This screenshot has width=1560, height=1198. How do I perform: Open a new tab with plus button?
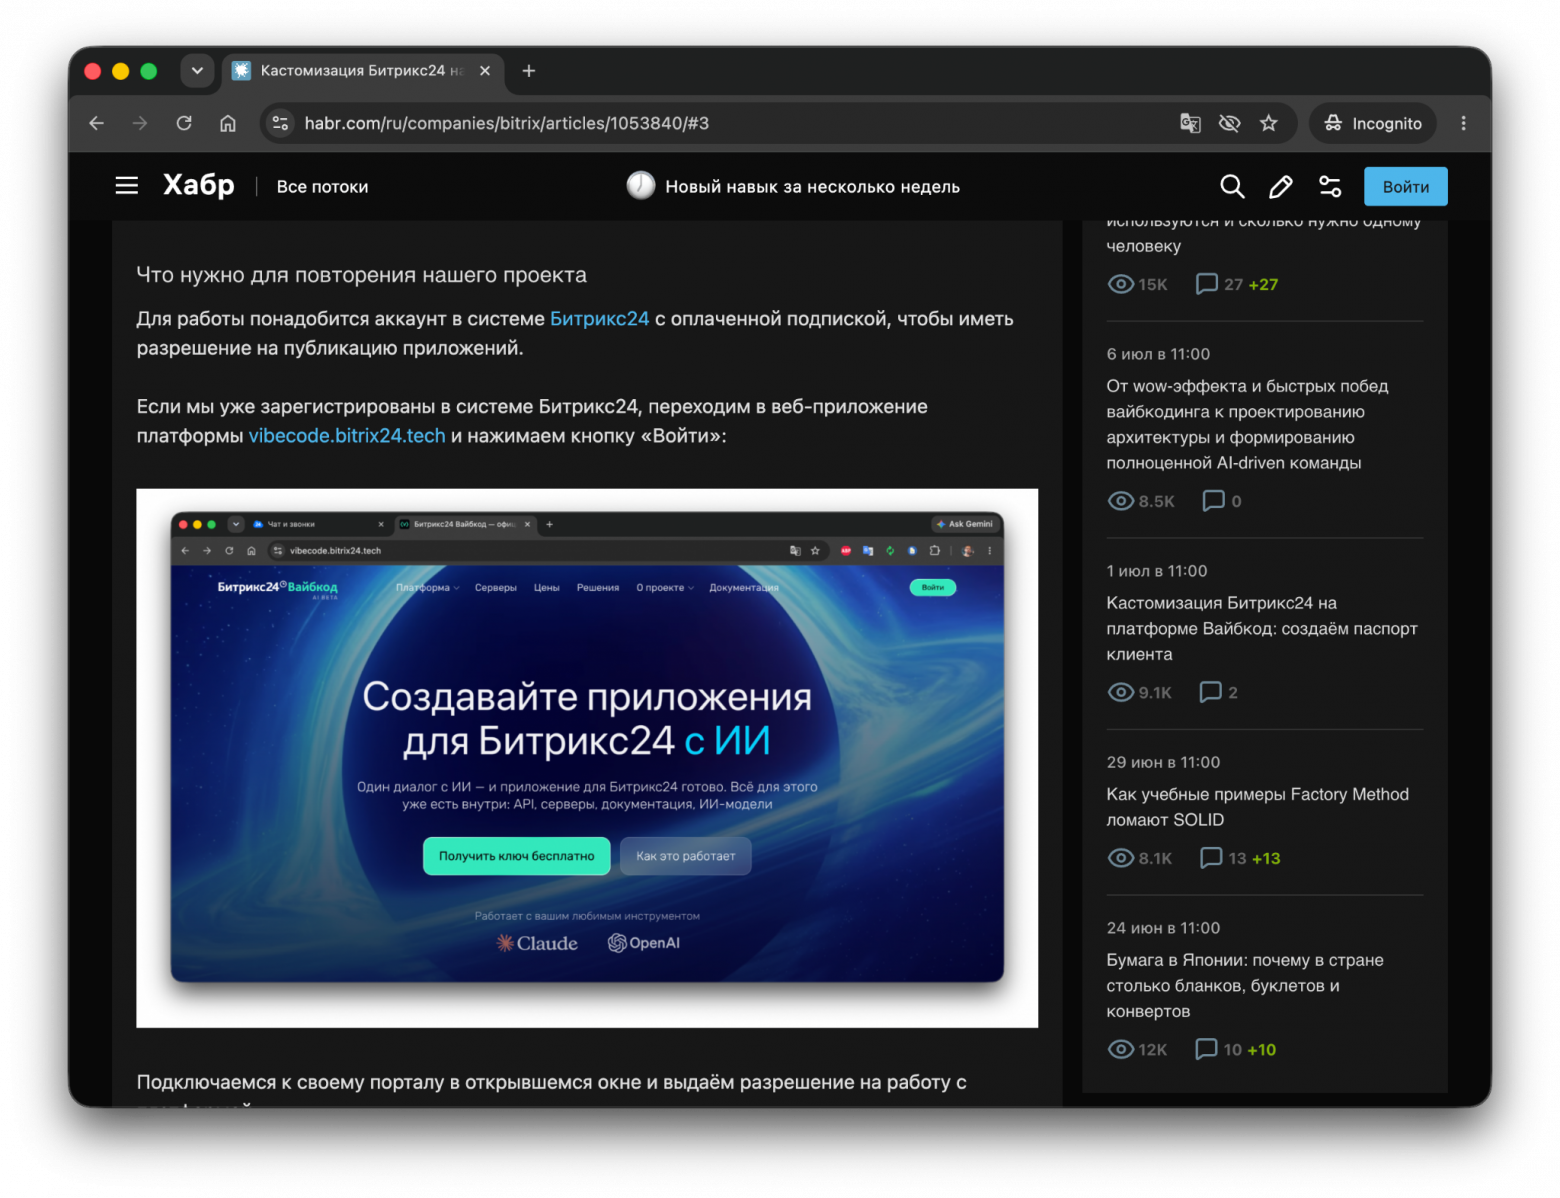point(529,71)
